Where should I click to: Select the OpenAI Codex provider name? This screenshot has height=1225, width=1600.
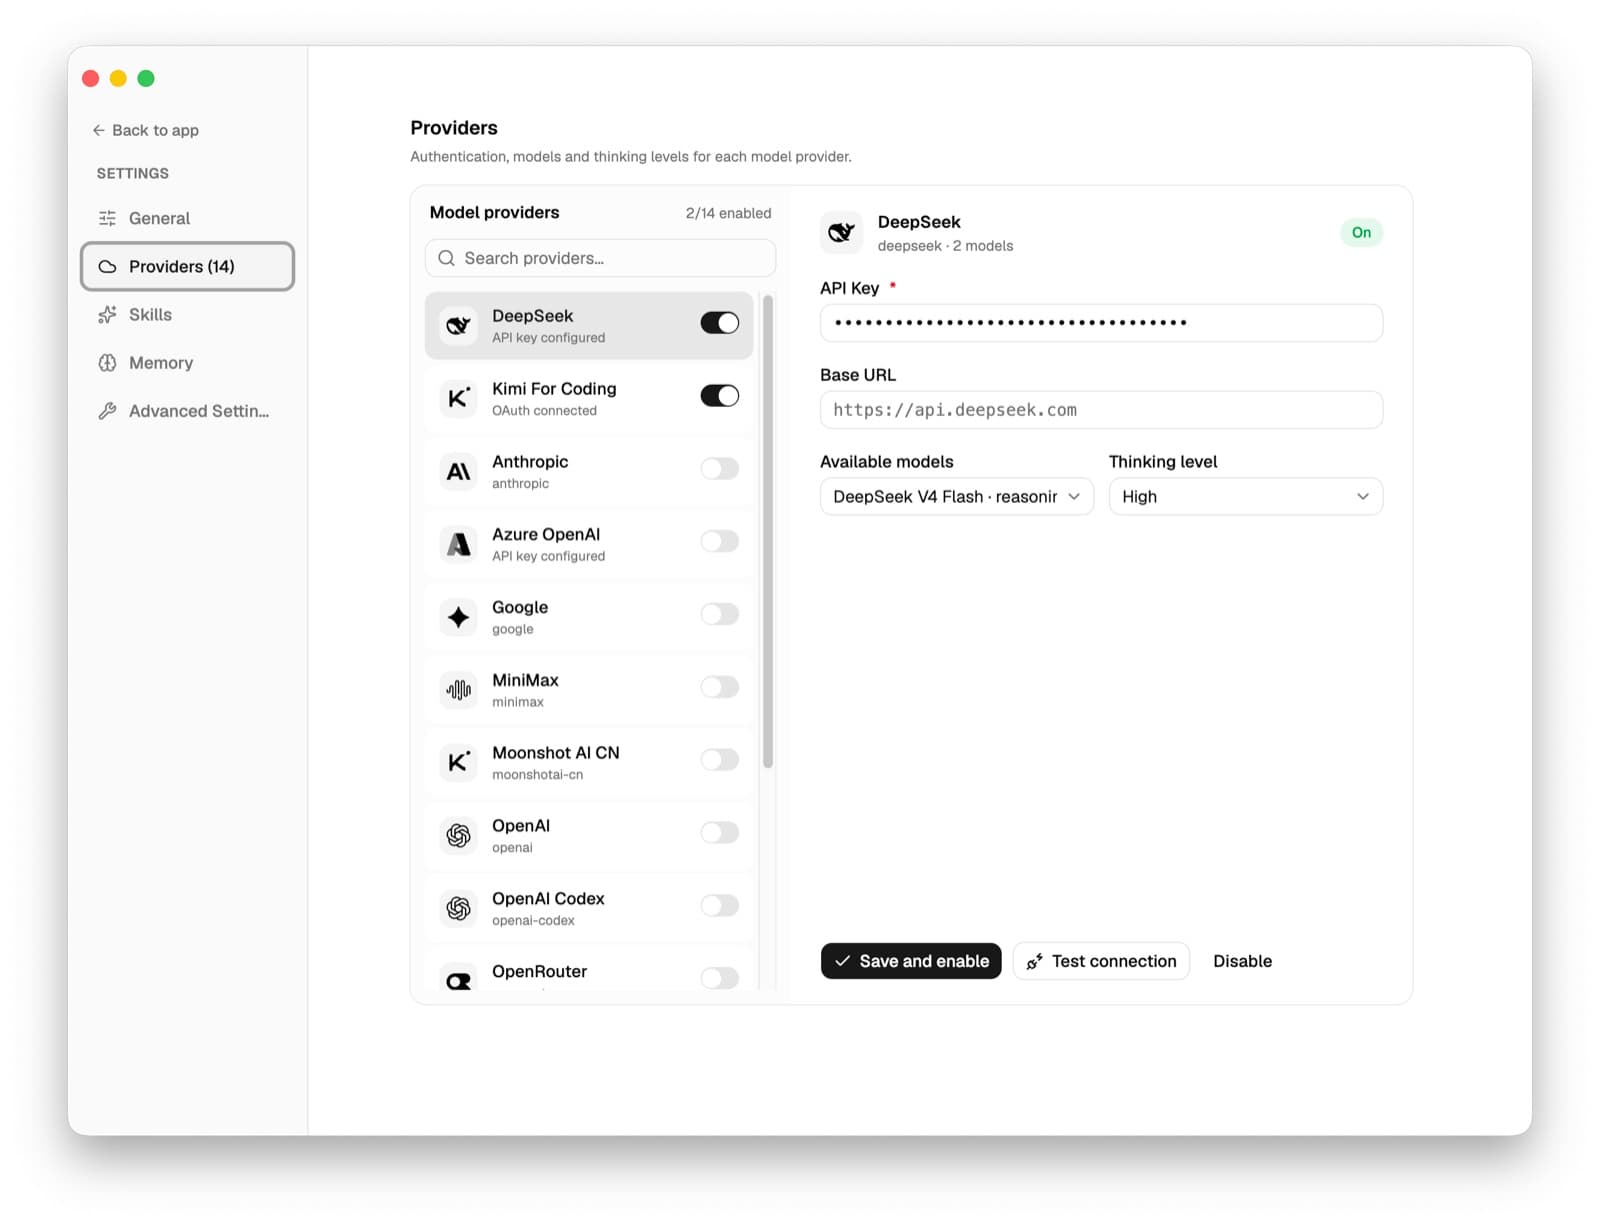548,899
